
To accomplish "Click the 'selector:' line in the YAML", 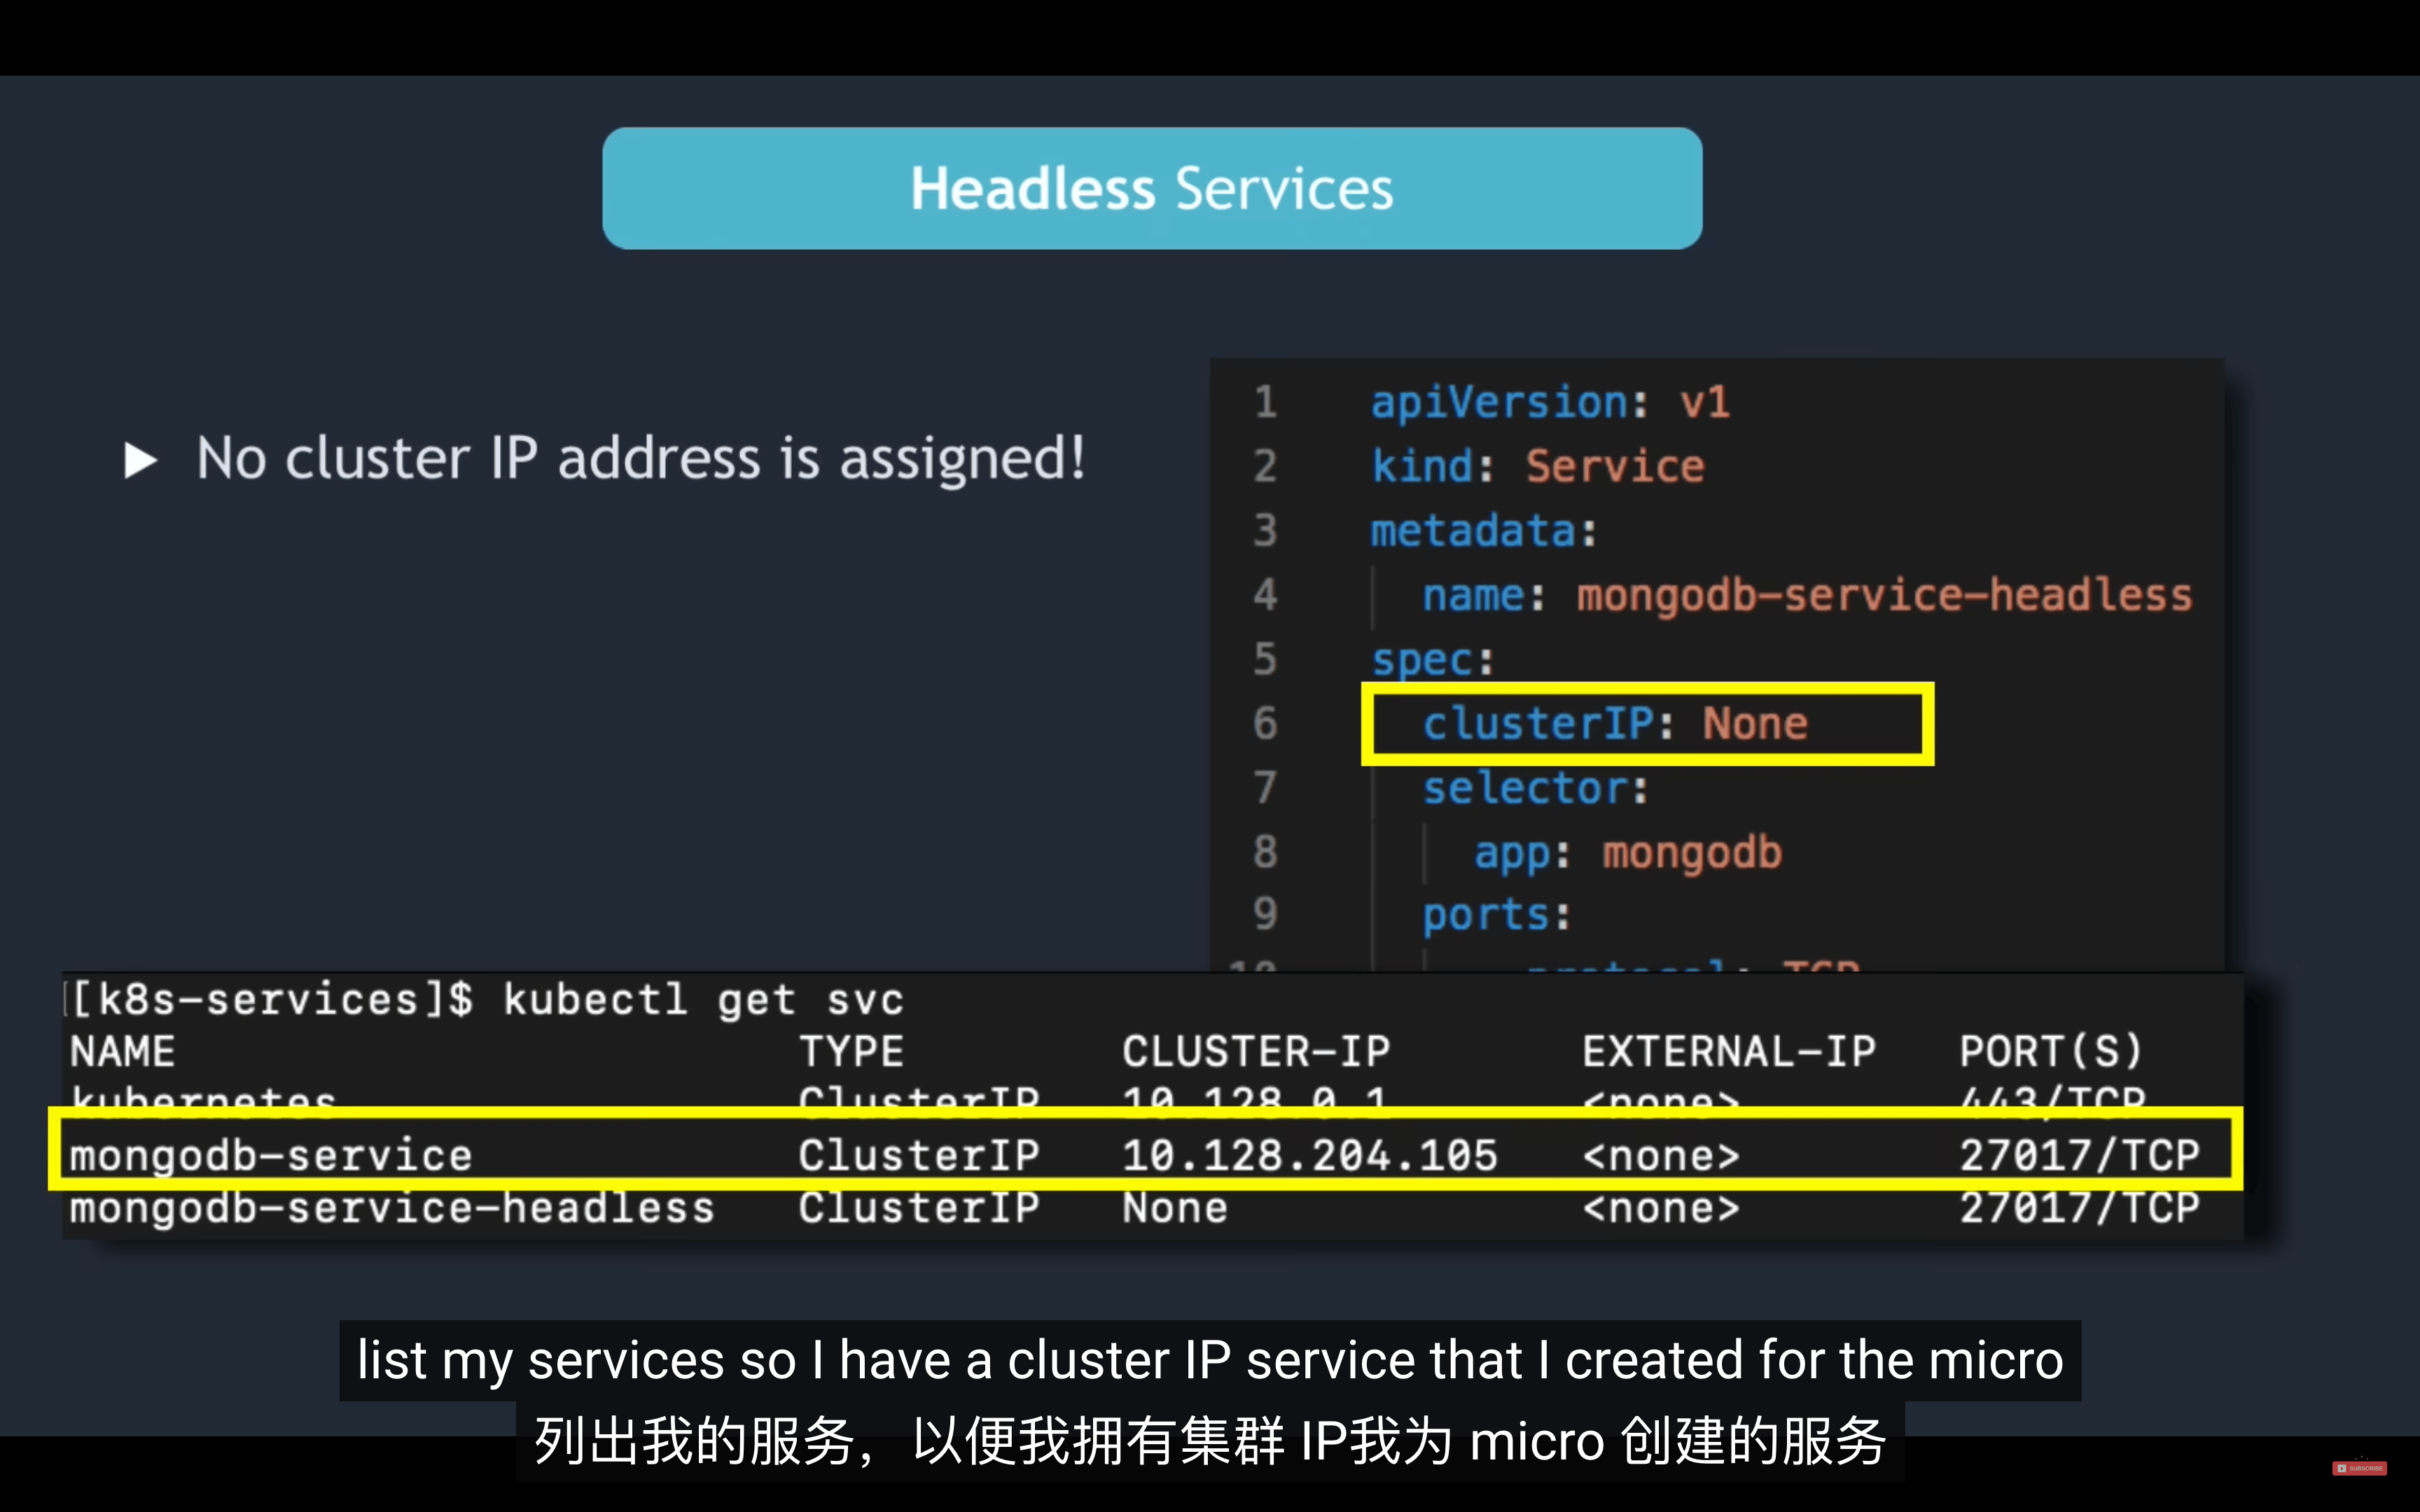I will coord(1535,788).
